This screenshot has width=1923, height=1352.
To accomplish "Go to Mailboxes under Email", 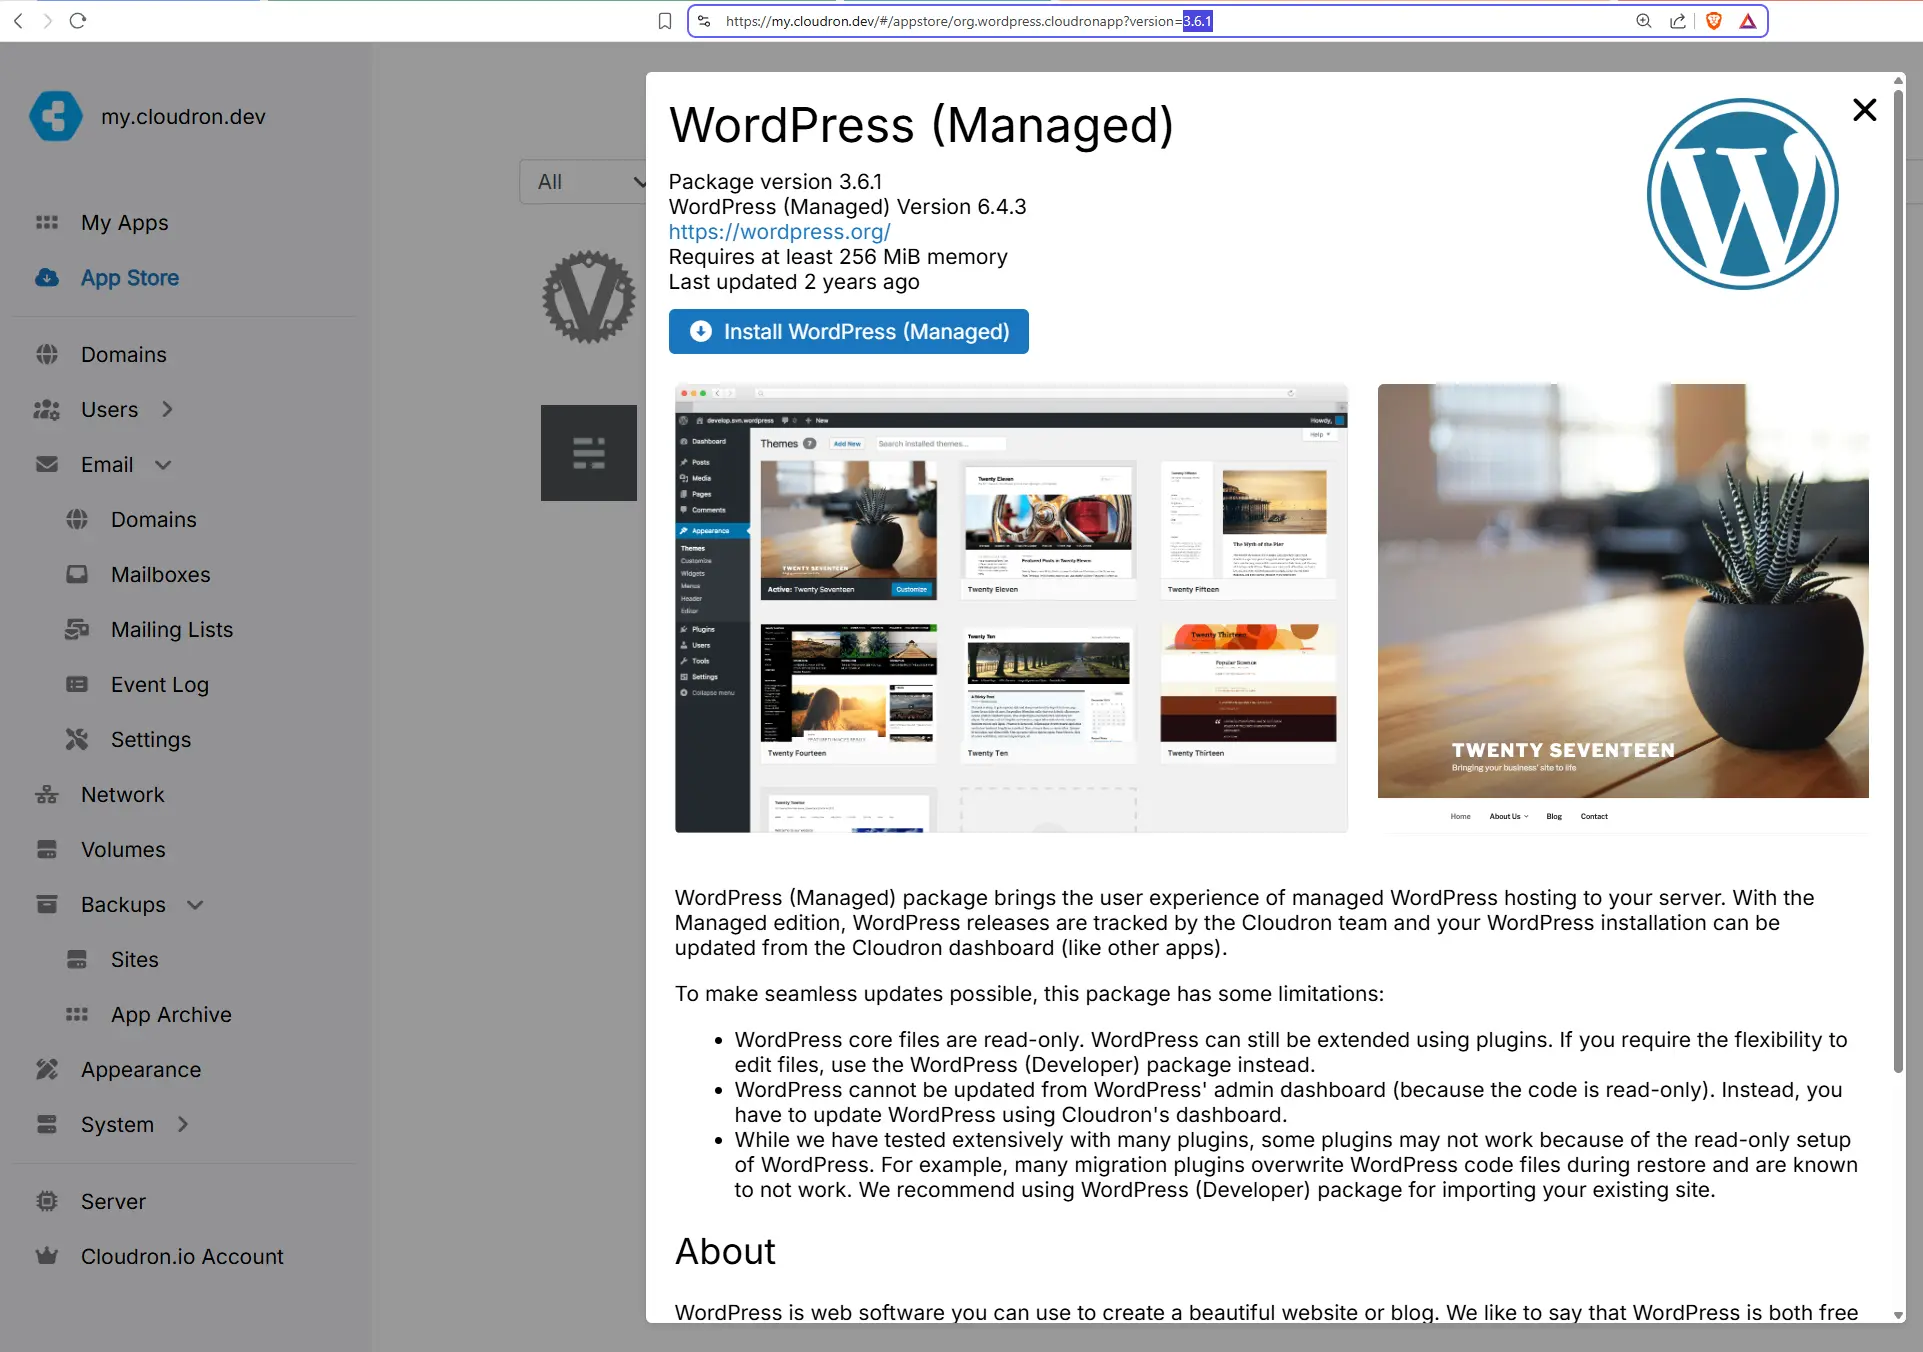I will pyautogui.click(x=160, y=575).
